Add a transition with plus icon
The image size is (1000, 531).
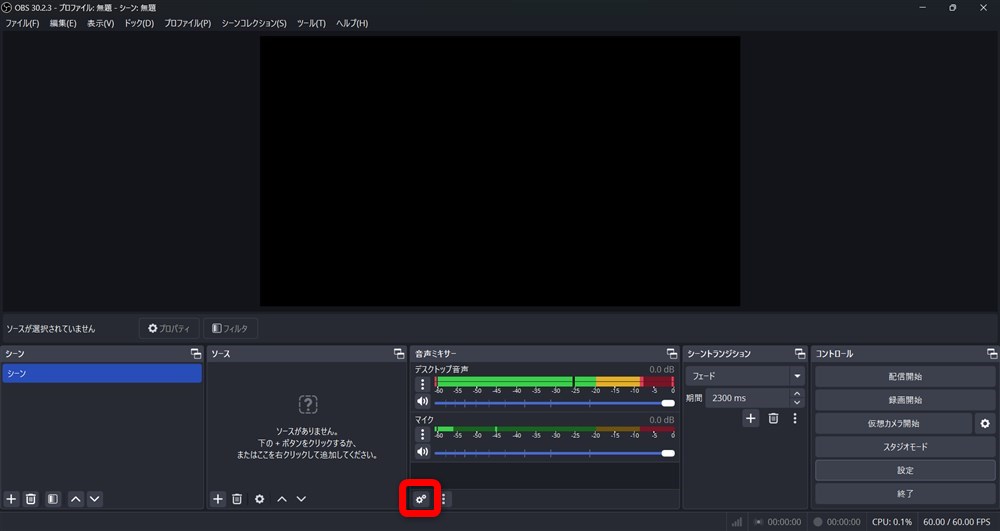pyautogui.click(x=751, y=419)
